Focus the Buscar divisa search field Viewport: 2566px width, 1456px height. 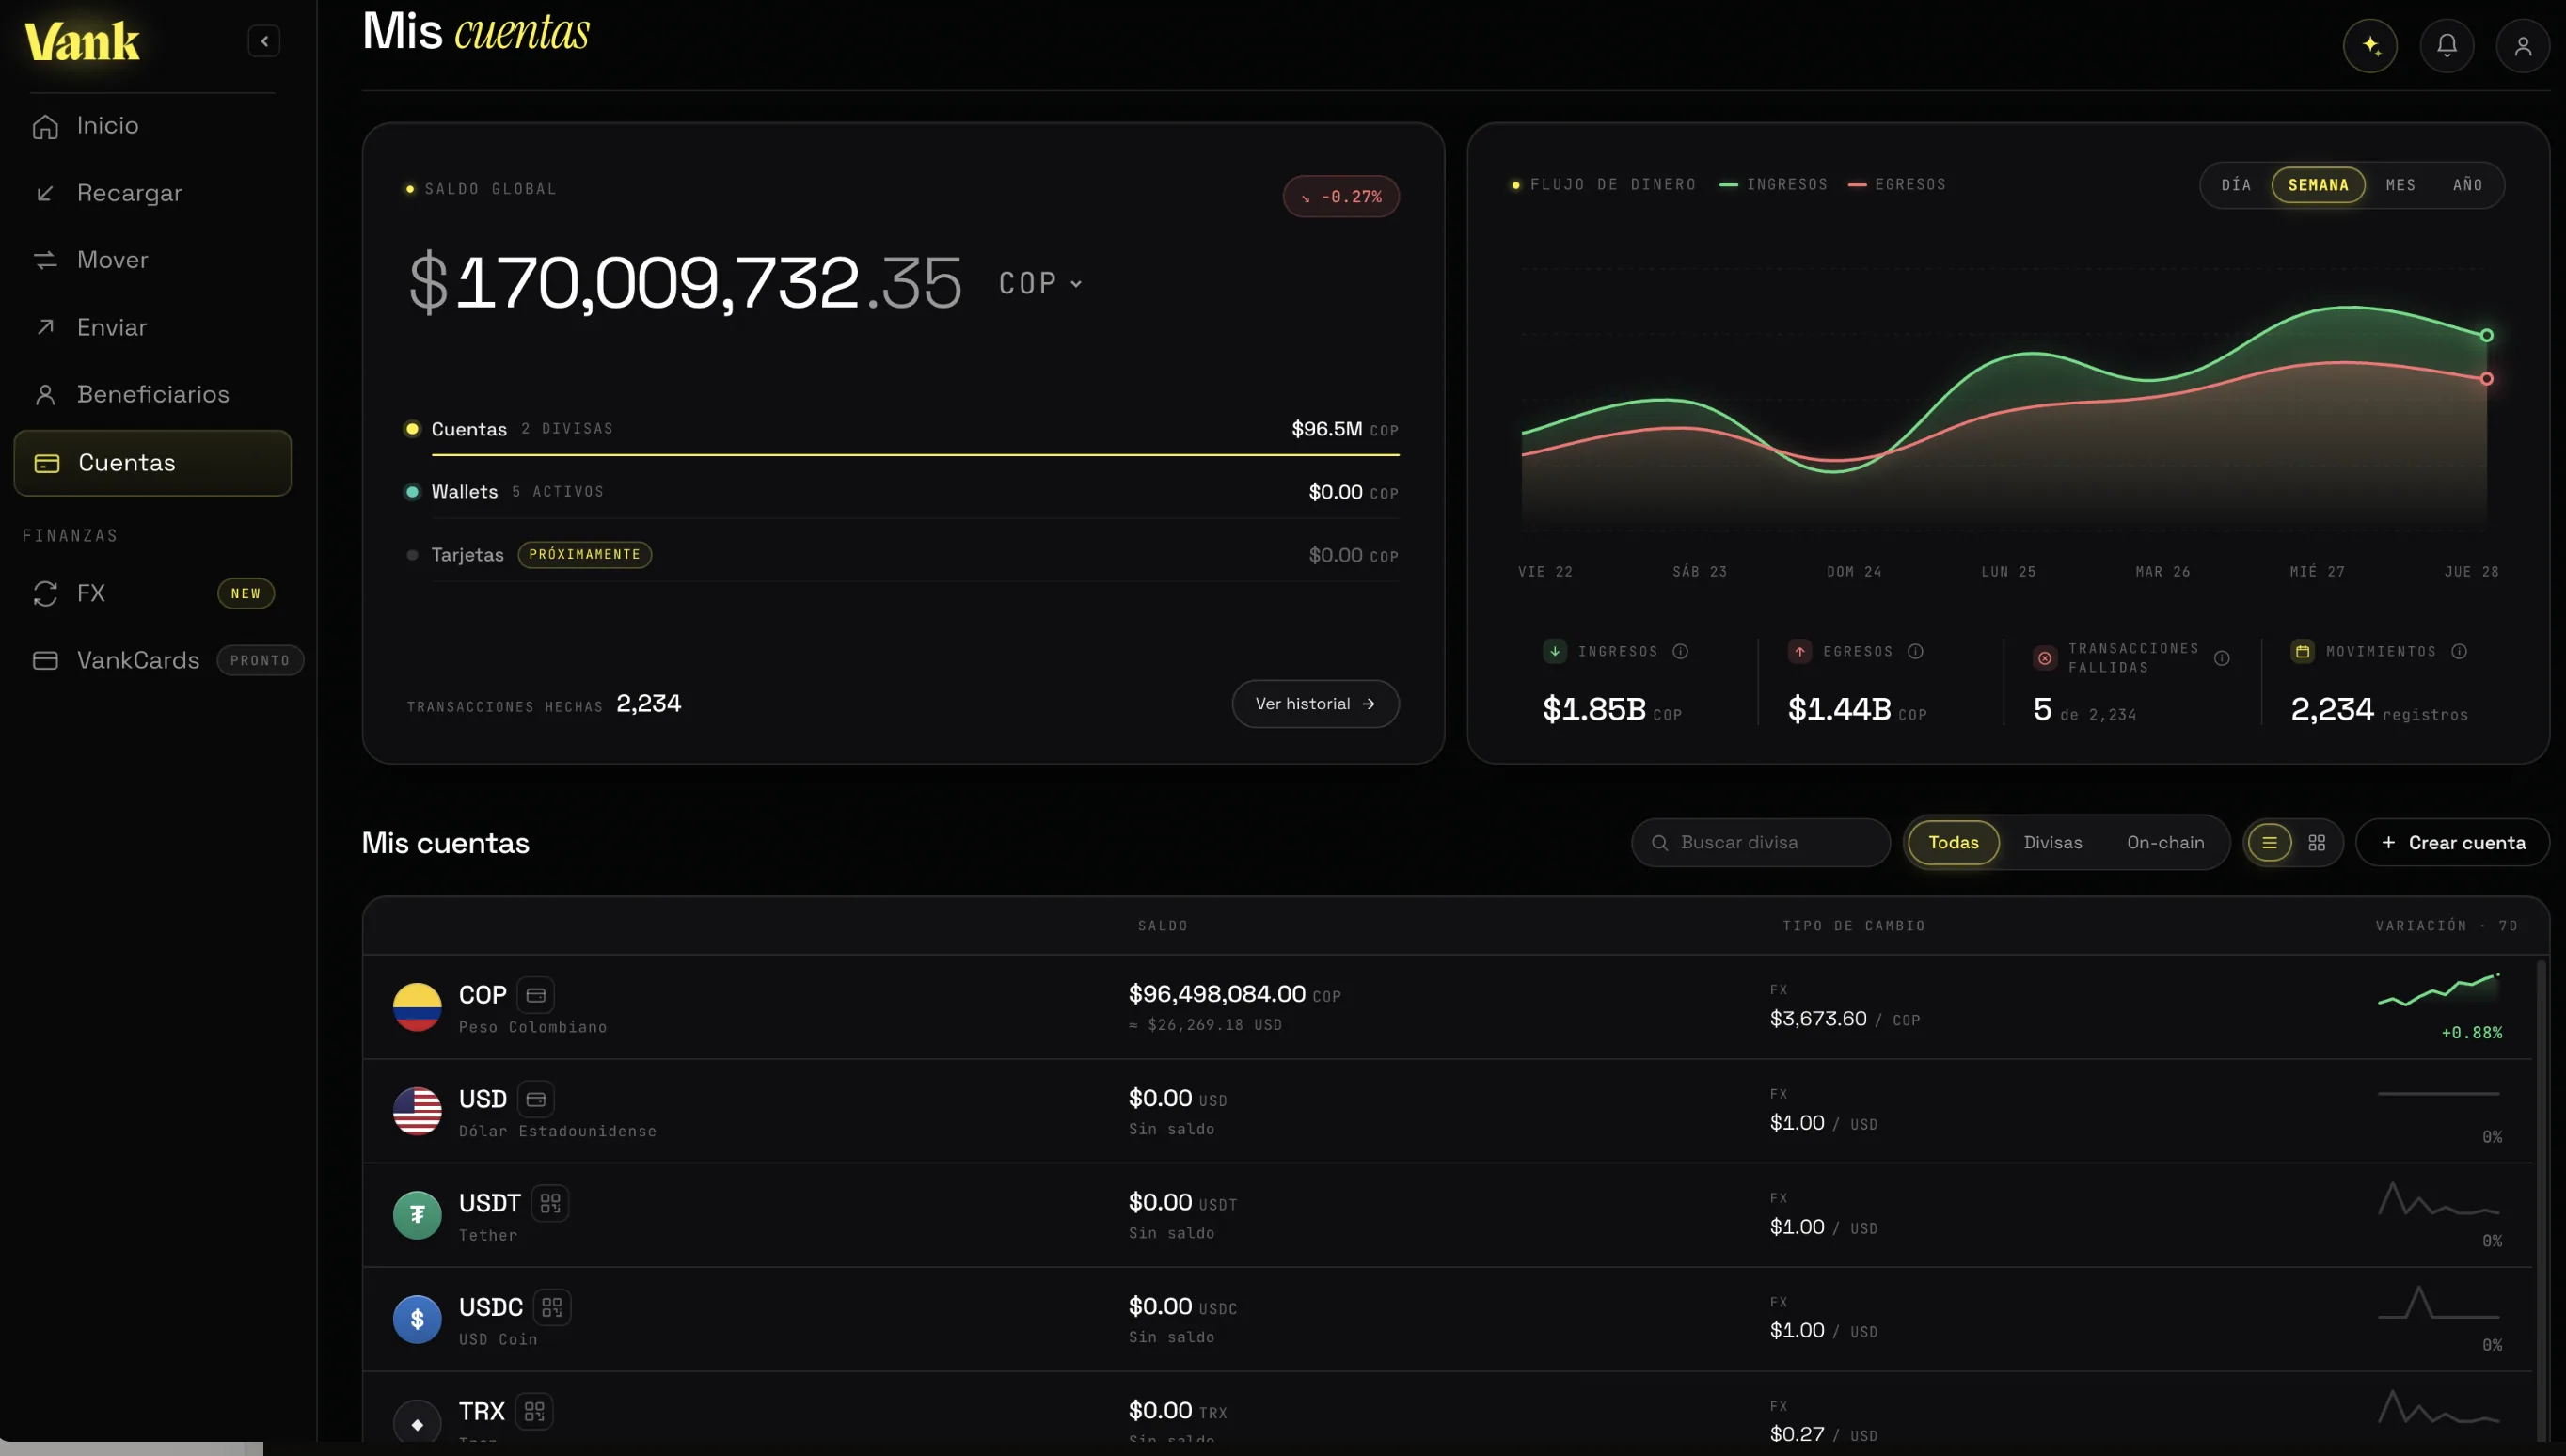1761,843
